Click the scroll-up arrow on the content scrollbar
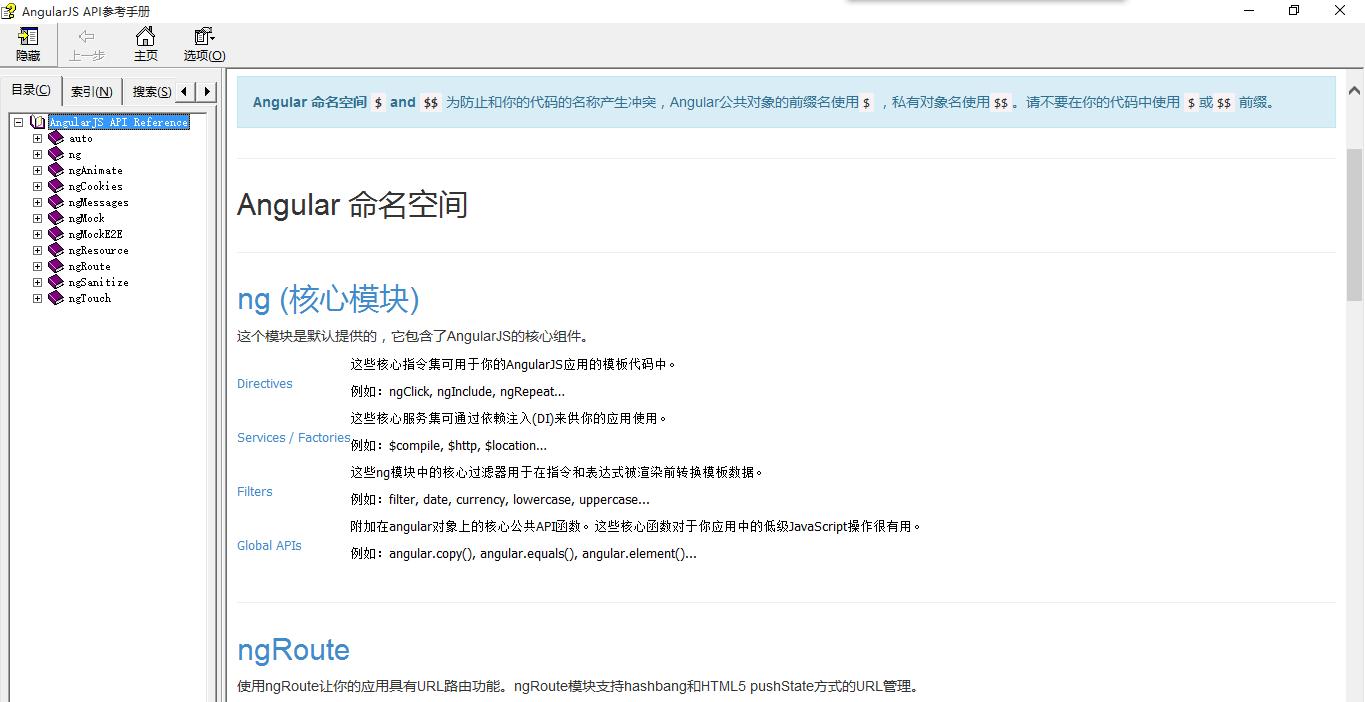The height and width of the screenshot is (702, 1365). [1354, 89]
